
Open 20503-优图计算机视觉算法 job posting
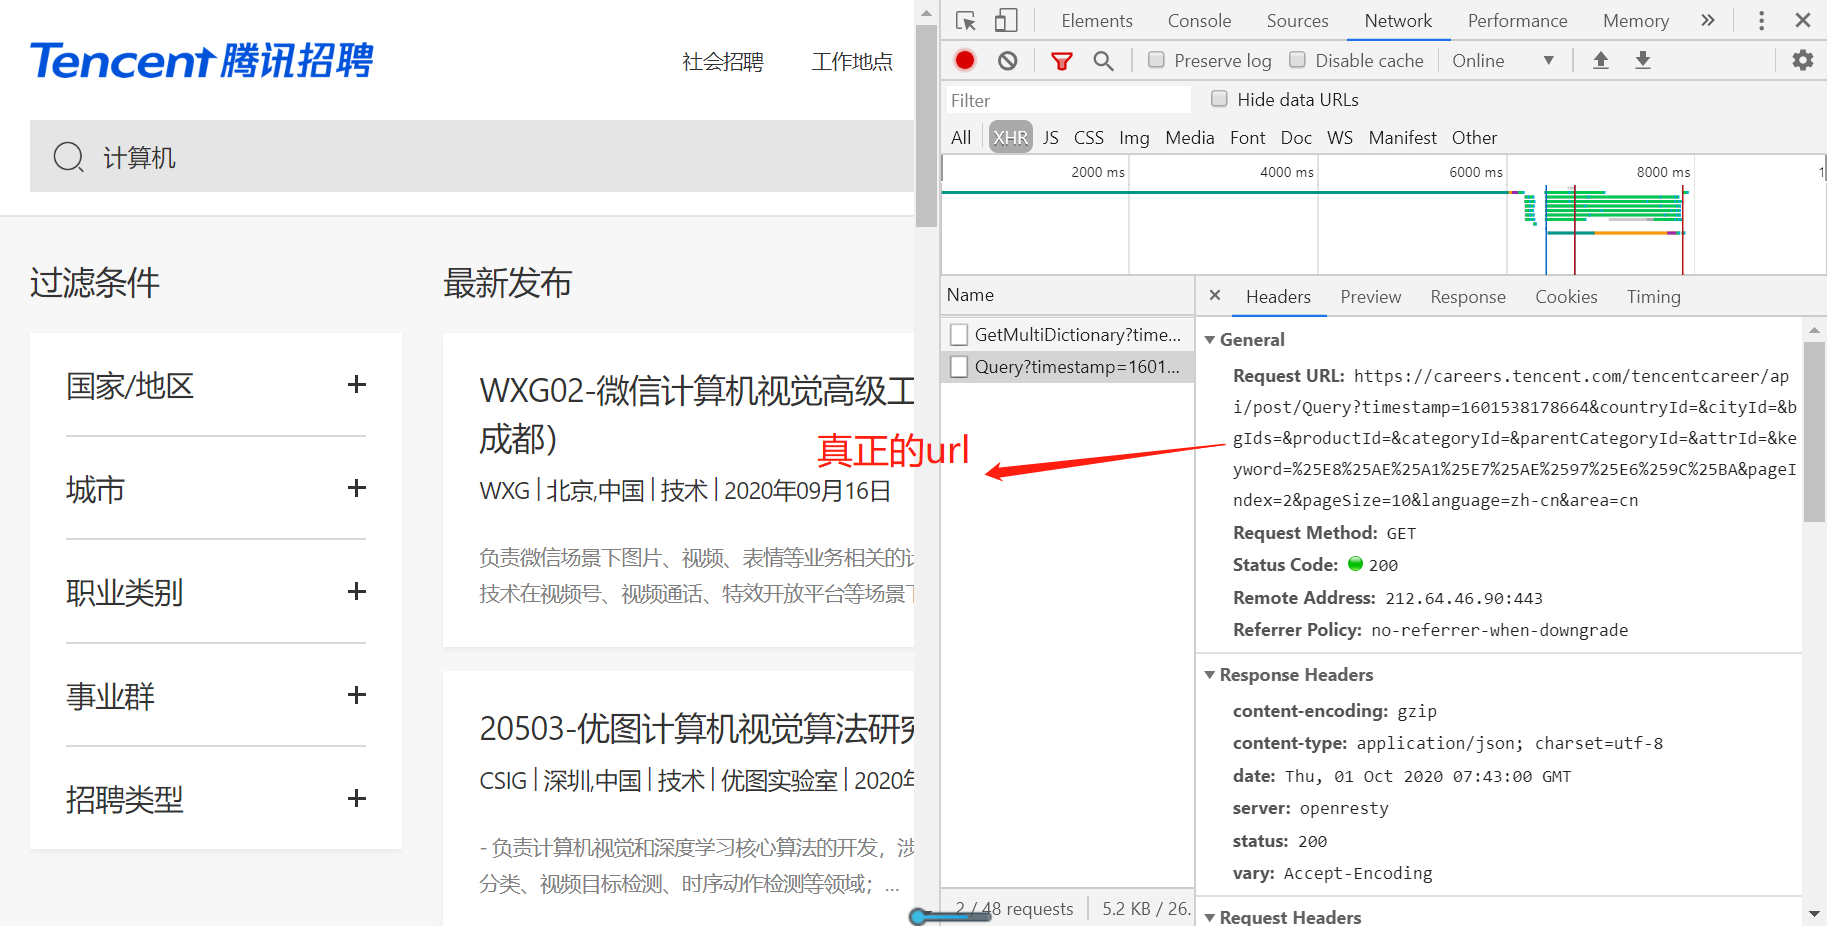pyautogui.click(x=697, y=728)
